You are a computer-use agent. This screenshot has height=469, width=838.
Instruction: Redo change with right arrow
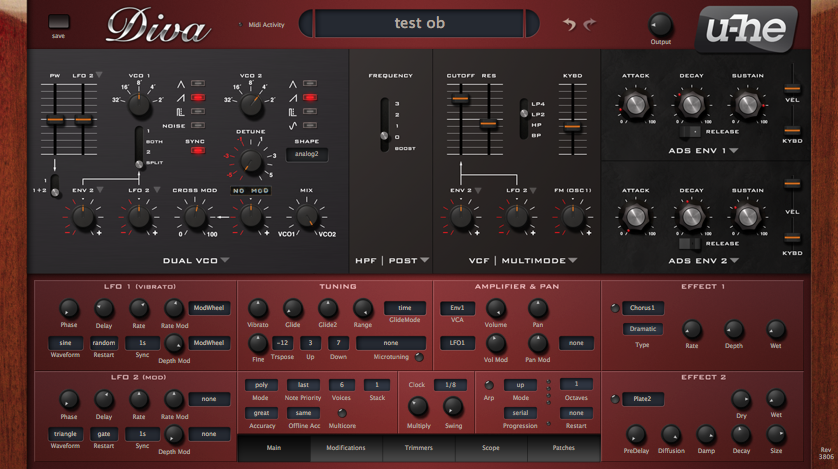coord(589,24)
